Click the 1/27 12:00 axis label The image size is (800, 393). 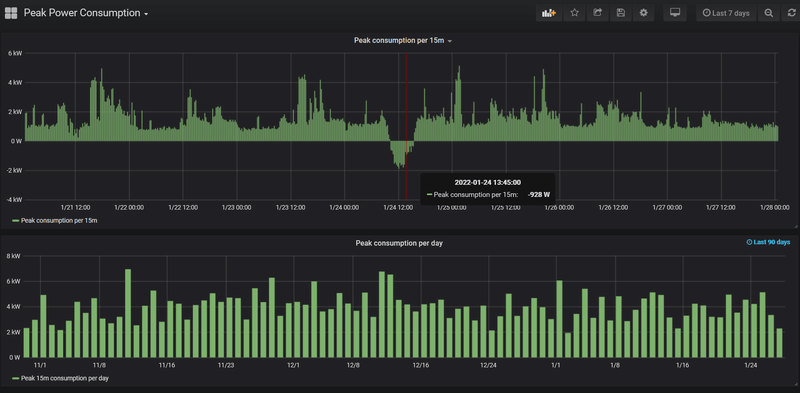721,208
